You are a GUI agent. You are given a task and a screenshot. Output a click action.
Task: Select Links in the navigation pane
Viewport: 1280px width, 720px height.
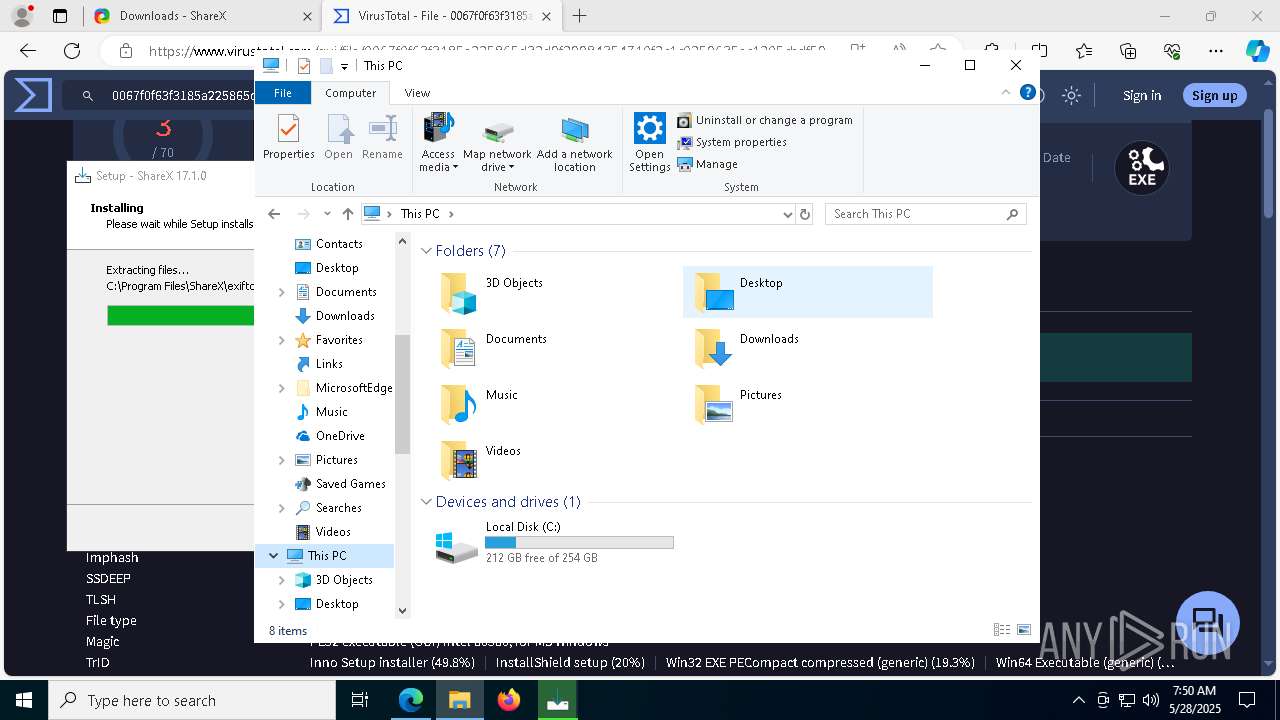click(329, 364)
